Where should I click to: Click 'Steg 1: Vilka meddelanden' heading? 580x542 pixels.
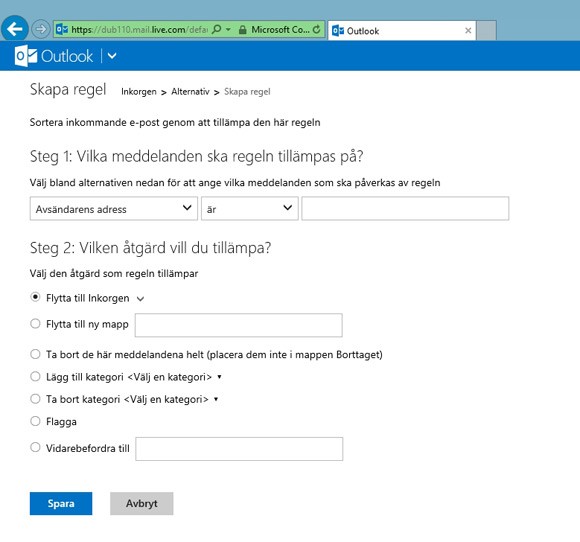pos(196,156)
